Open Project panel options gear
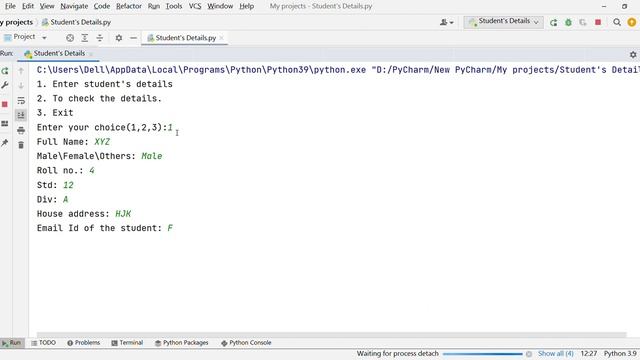640x360 pixels. [x=119, y=38]
